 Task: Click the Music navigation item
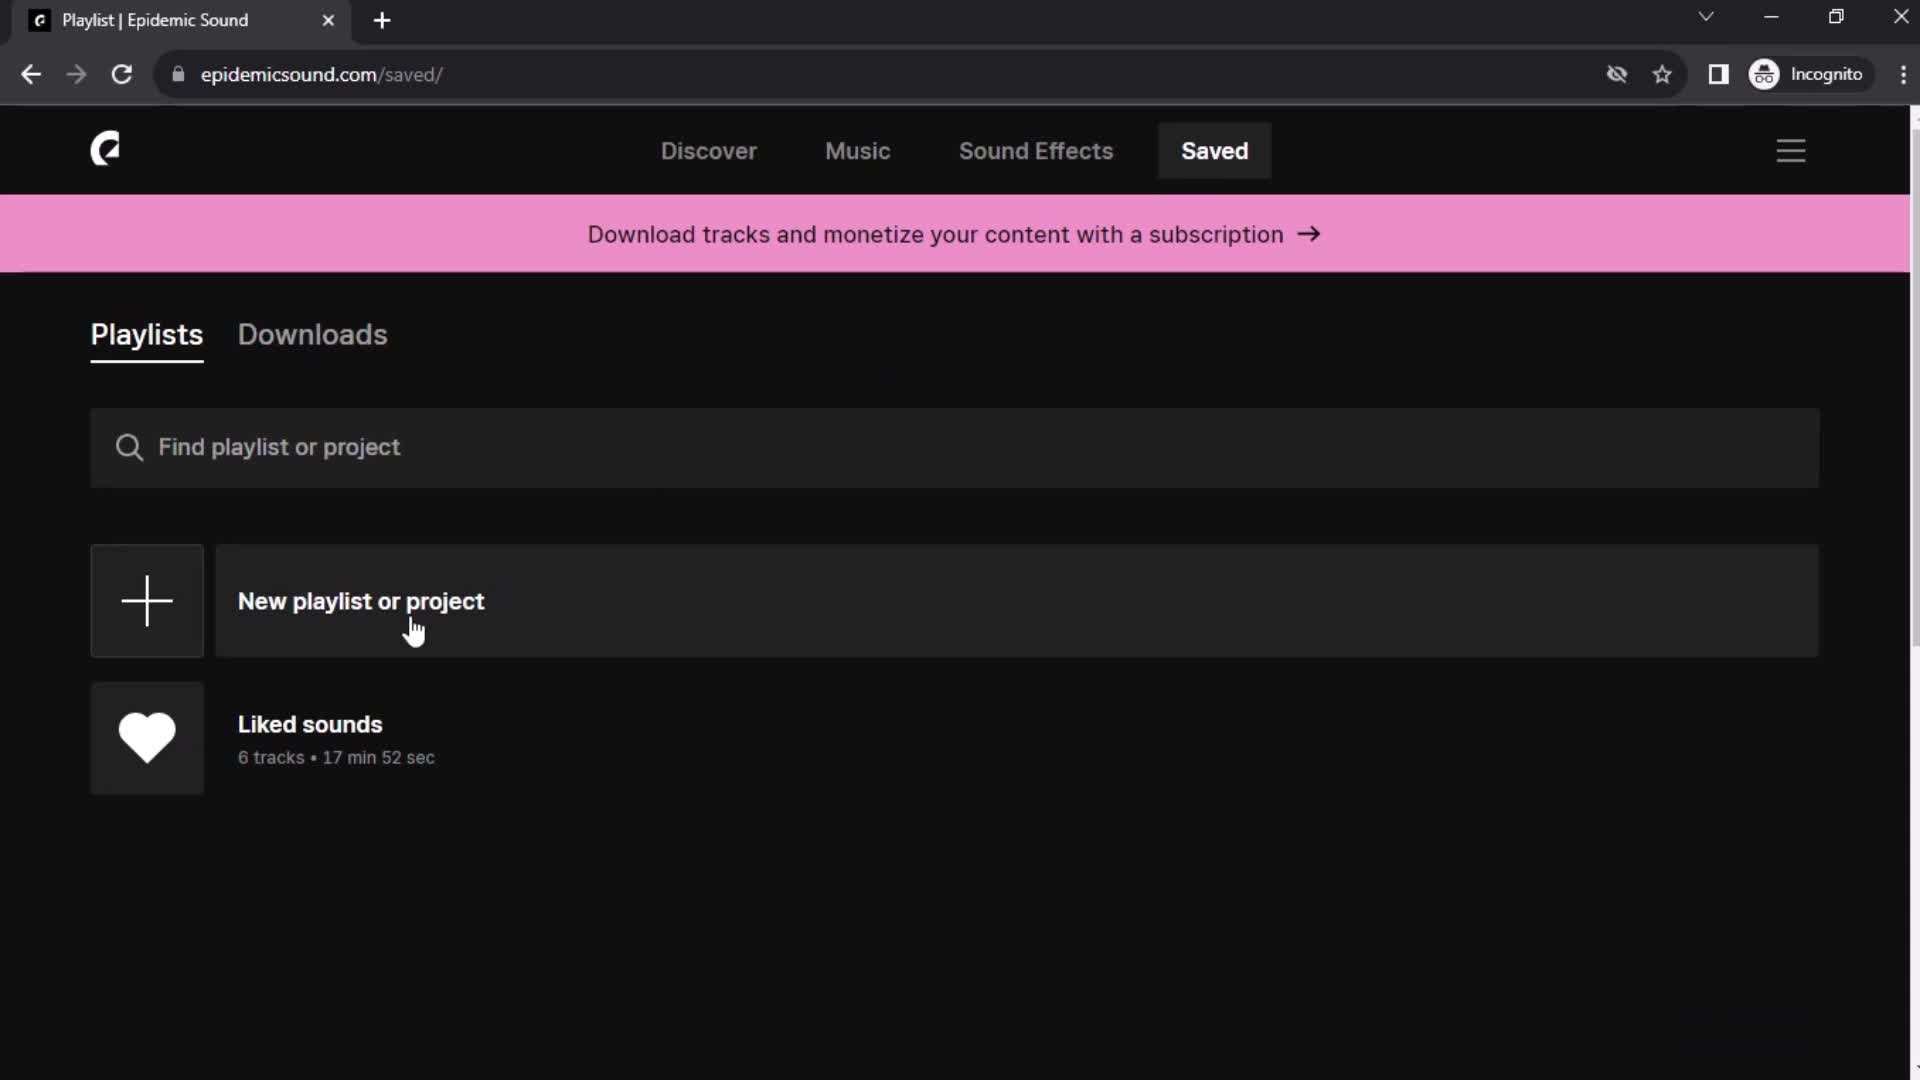pos(858,150)
